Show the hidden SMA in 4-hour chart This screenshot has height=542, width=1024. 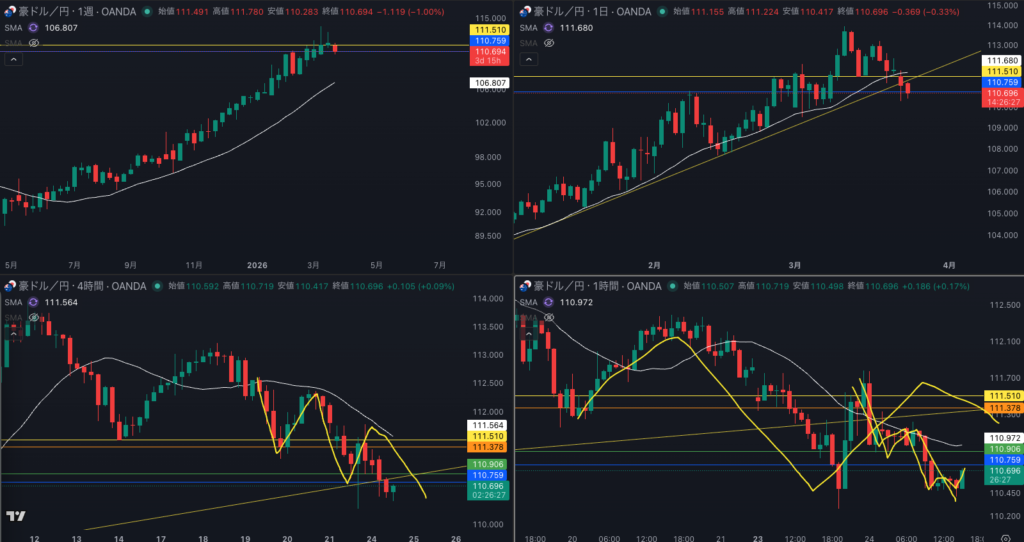pos(33,317)
